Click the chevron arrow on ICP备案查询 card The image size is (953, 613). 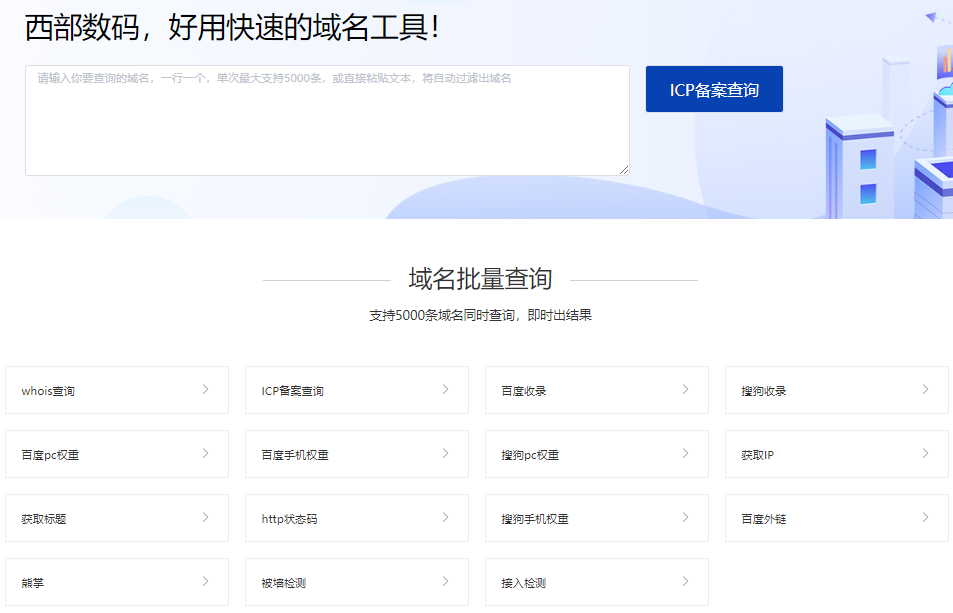pos(445,390)
